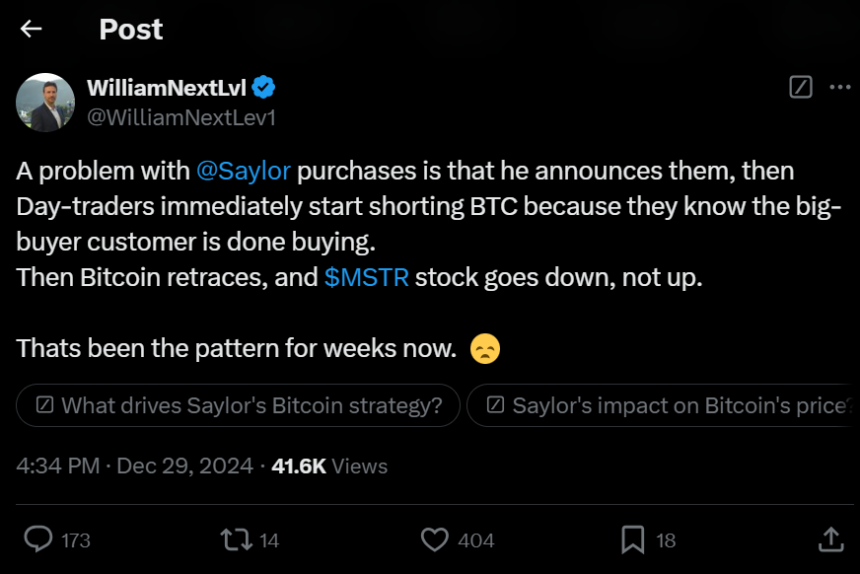
Task: Like the post with the heart icon
Action: coord(434,539)
